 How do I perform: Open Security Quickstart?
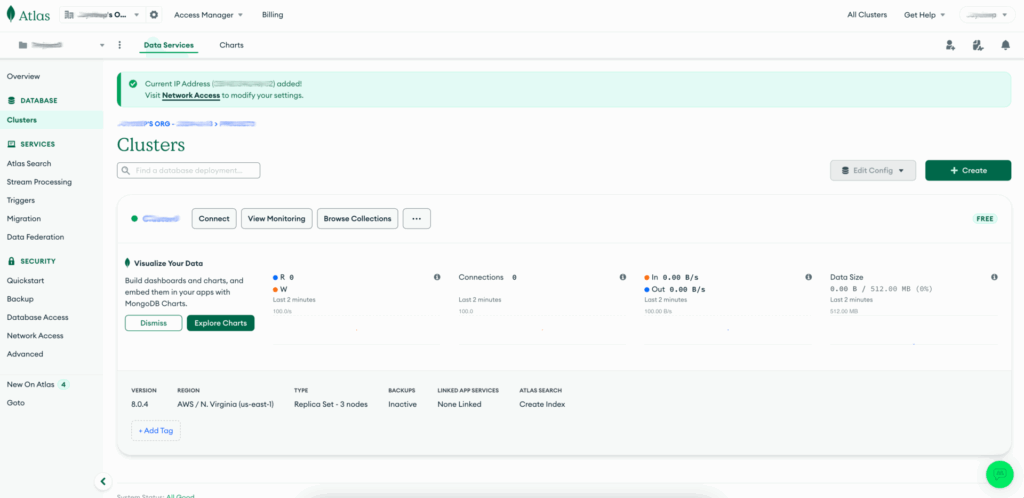25,281
